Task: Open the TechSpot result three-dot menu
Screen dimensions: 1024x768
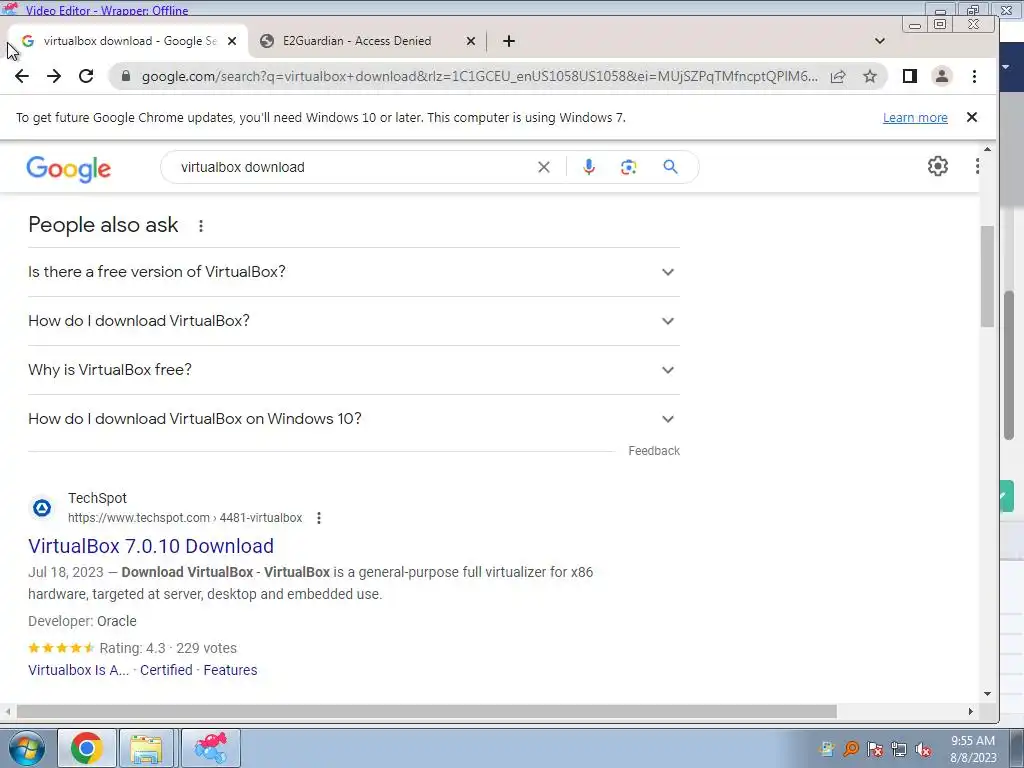Action: (319, 518)
